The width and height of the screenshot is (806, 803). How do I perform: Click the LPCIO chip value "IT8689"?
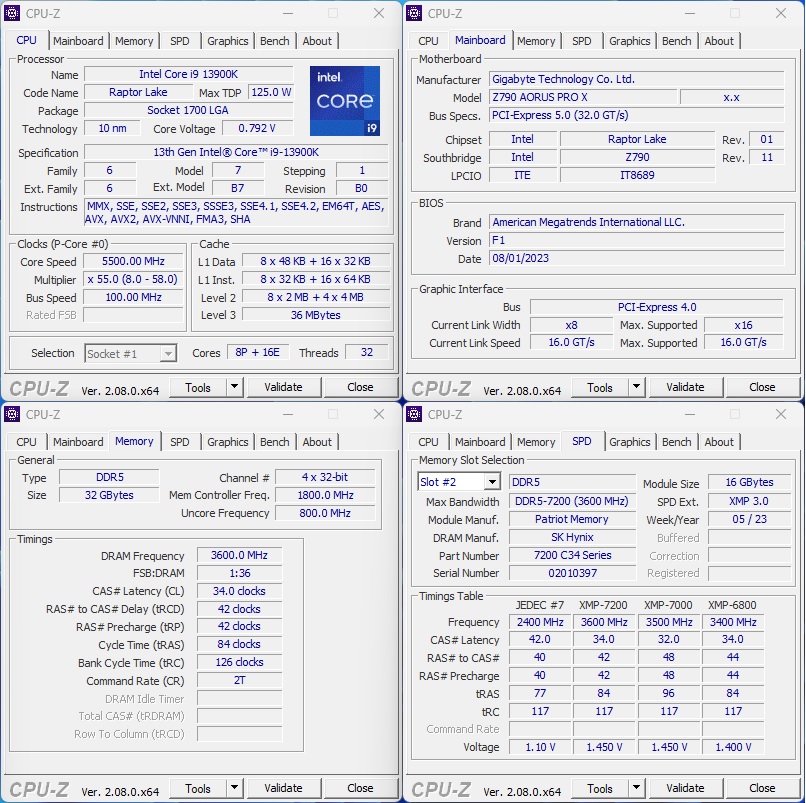637,175
